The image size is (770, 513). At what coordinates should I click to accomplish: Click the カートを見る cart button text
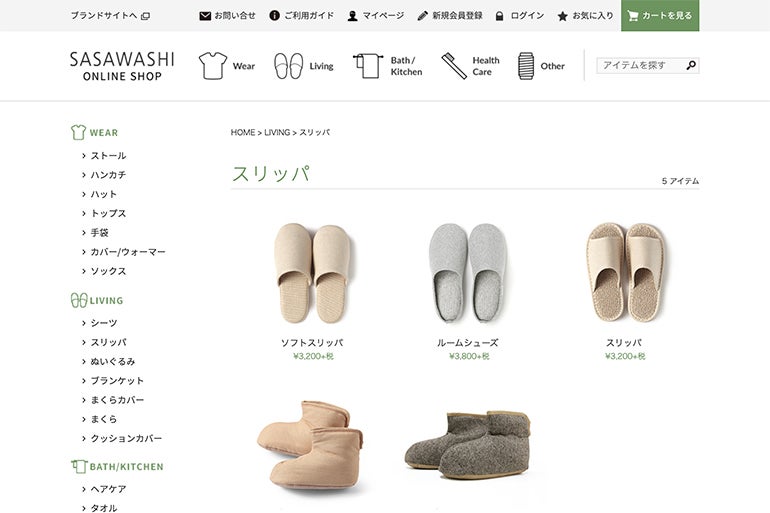pyautogui.click(x=667, y=16)
